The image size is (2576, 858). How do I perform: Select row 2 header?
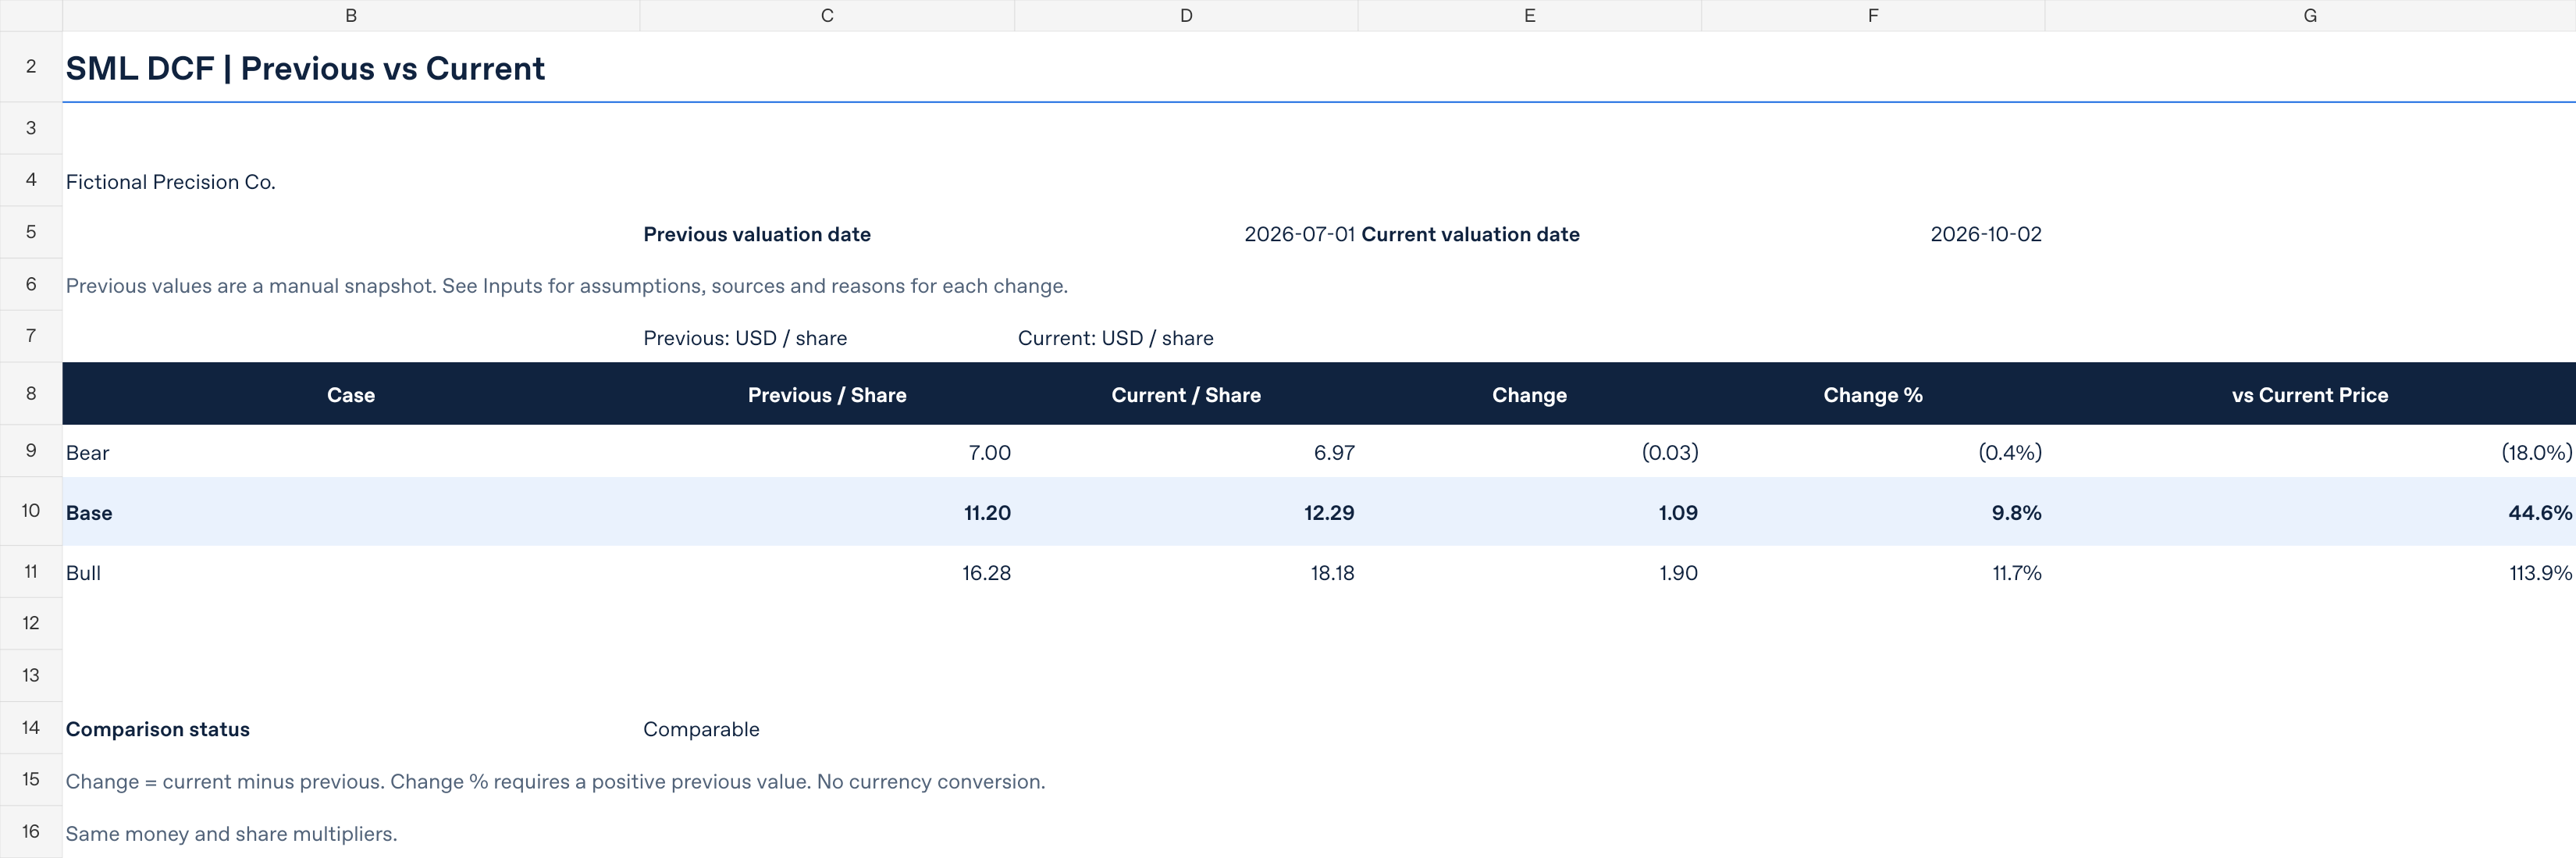click(x=31, y=66)
